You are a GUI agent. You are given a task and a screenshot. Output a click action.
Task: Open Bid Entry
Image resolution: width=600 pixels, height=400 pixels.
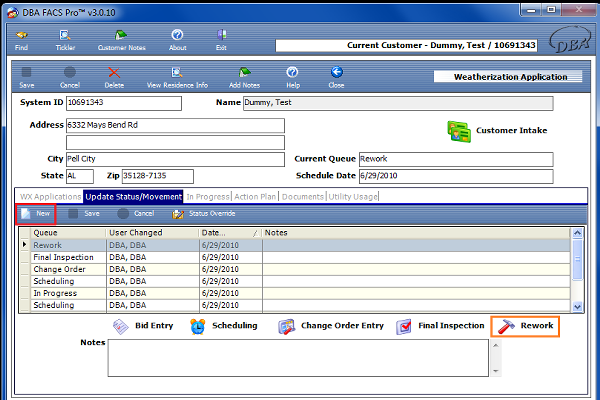tap(143, 326)
